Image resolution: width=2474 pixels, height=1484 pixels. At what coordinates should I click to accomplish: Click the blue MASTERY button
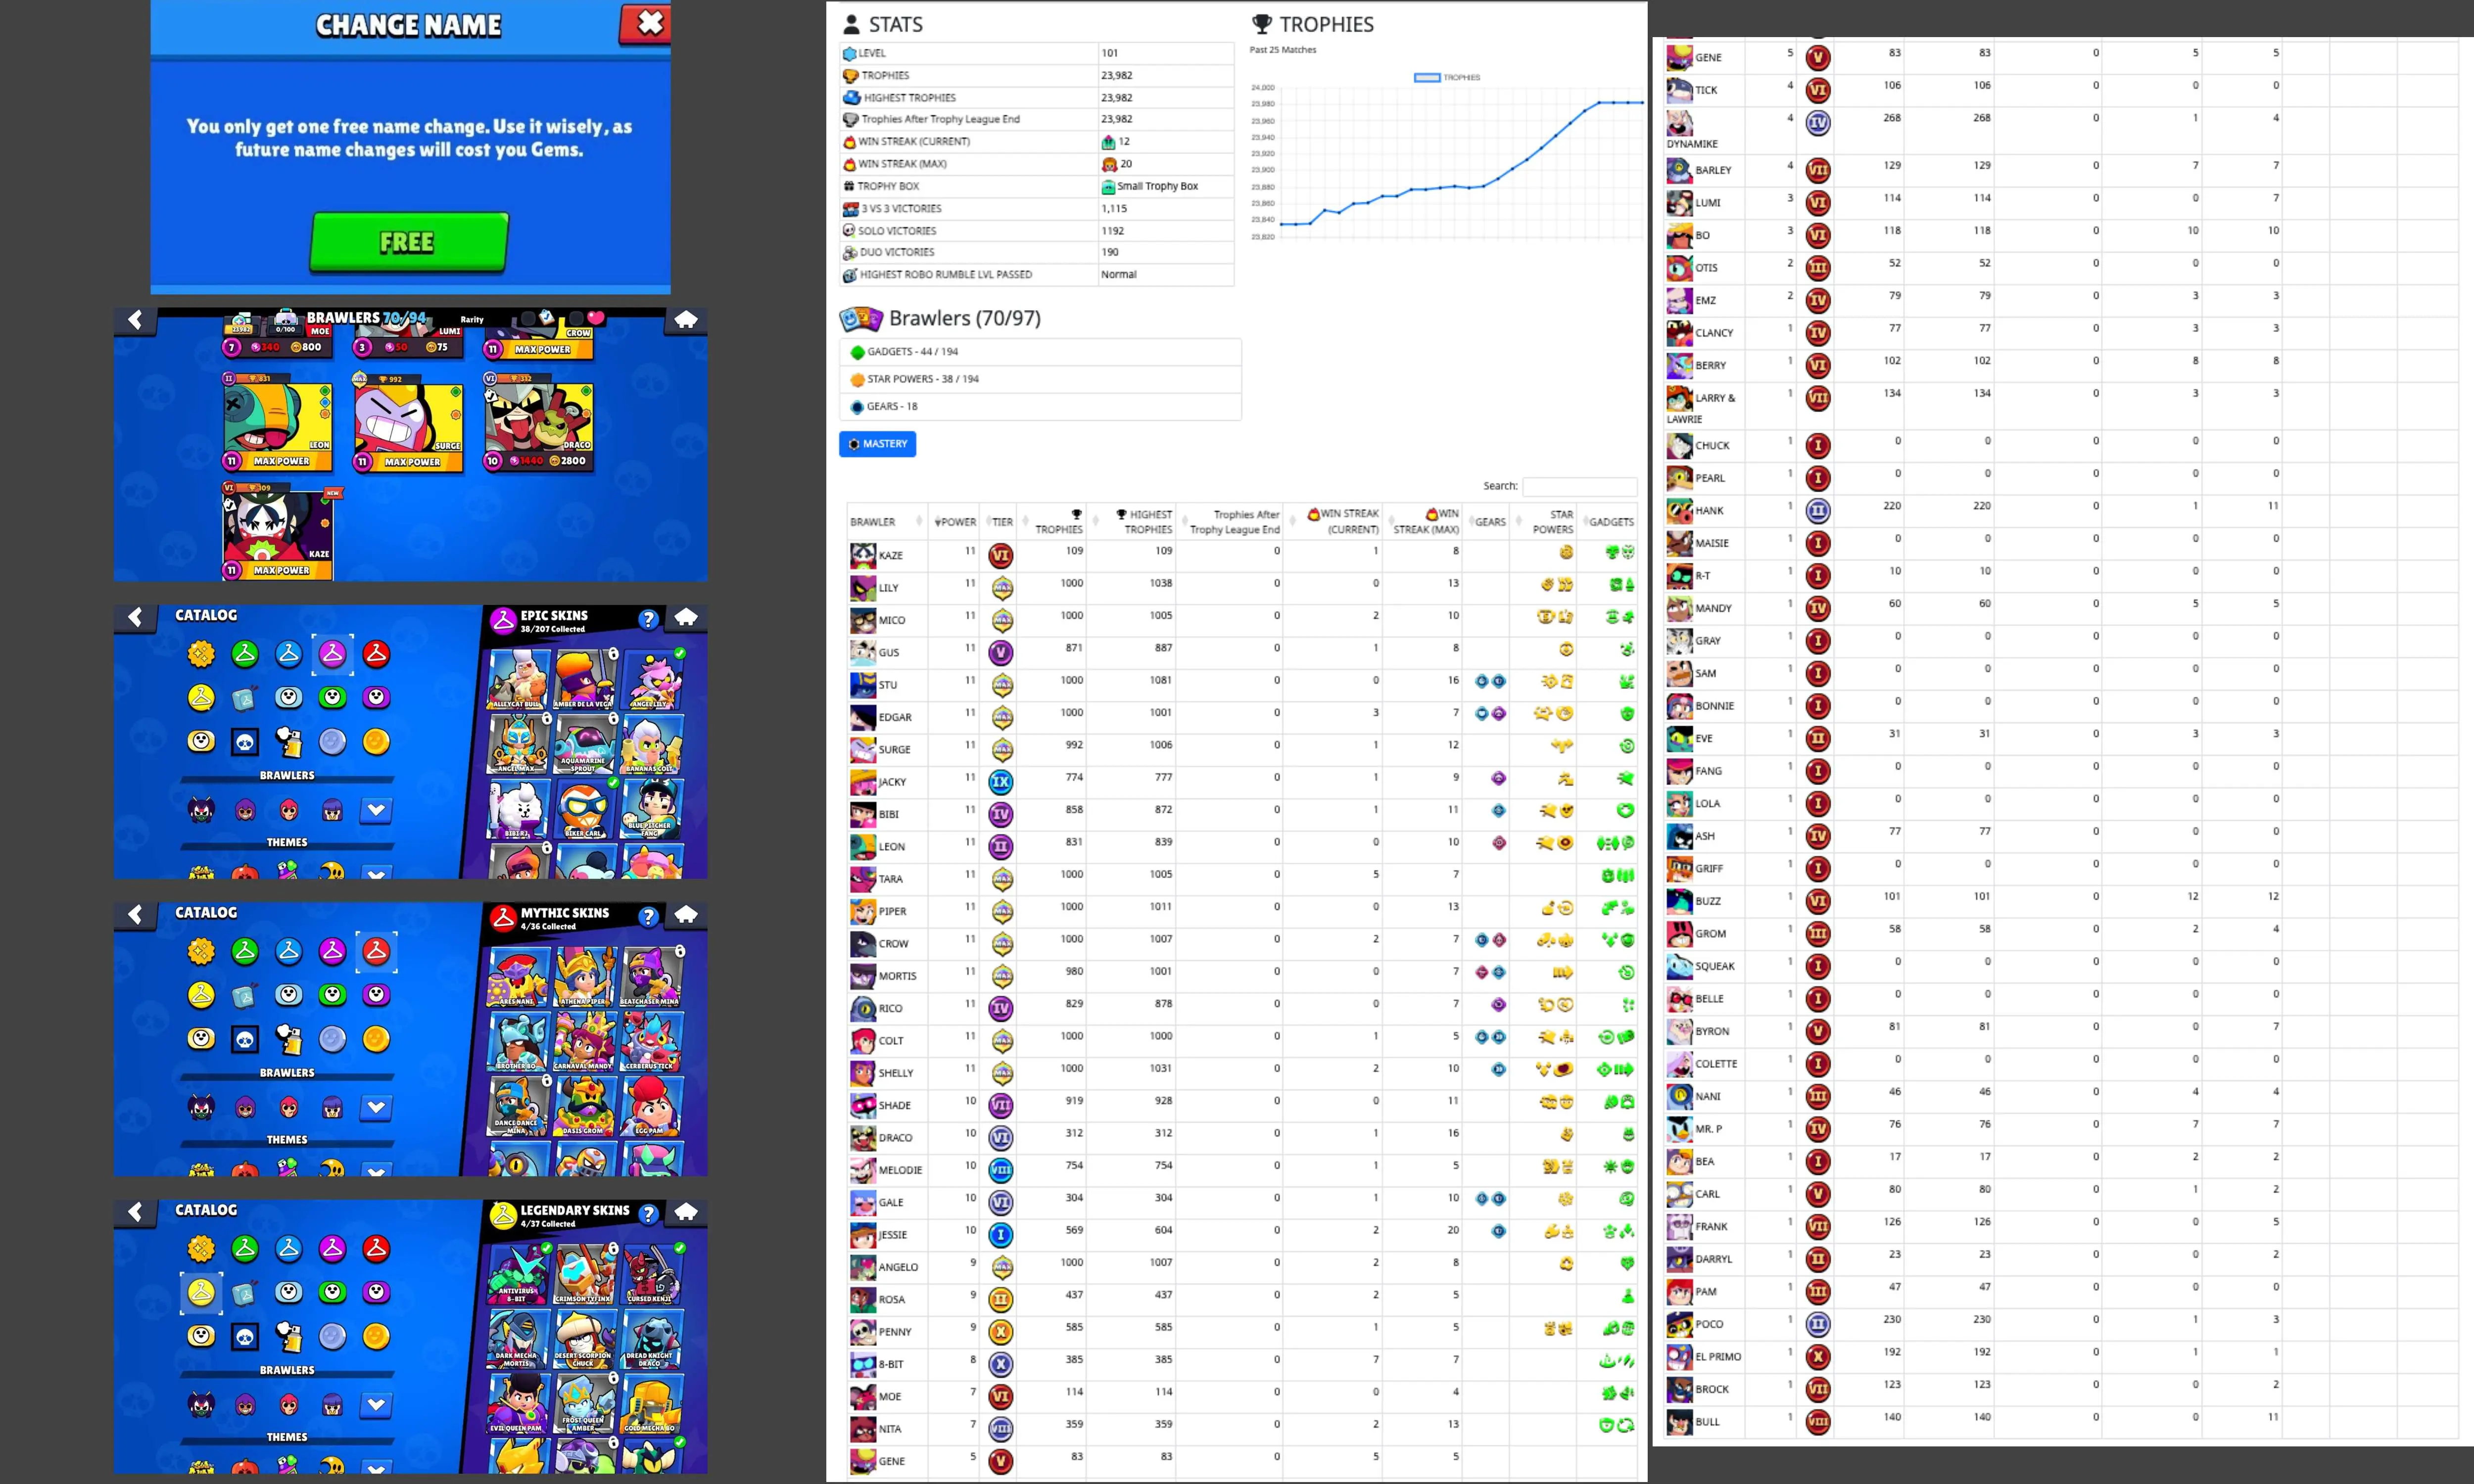[x=877, y=444]
